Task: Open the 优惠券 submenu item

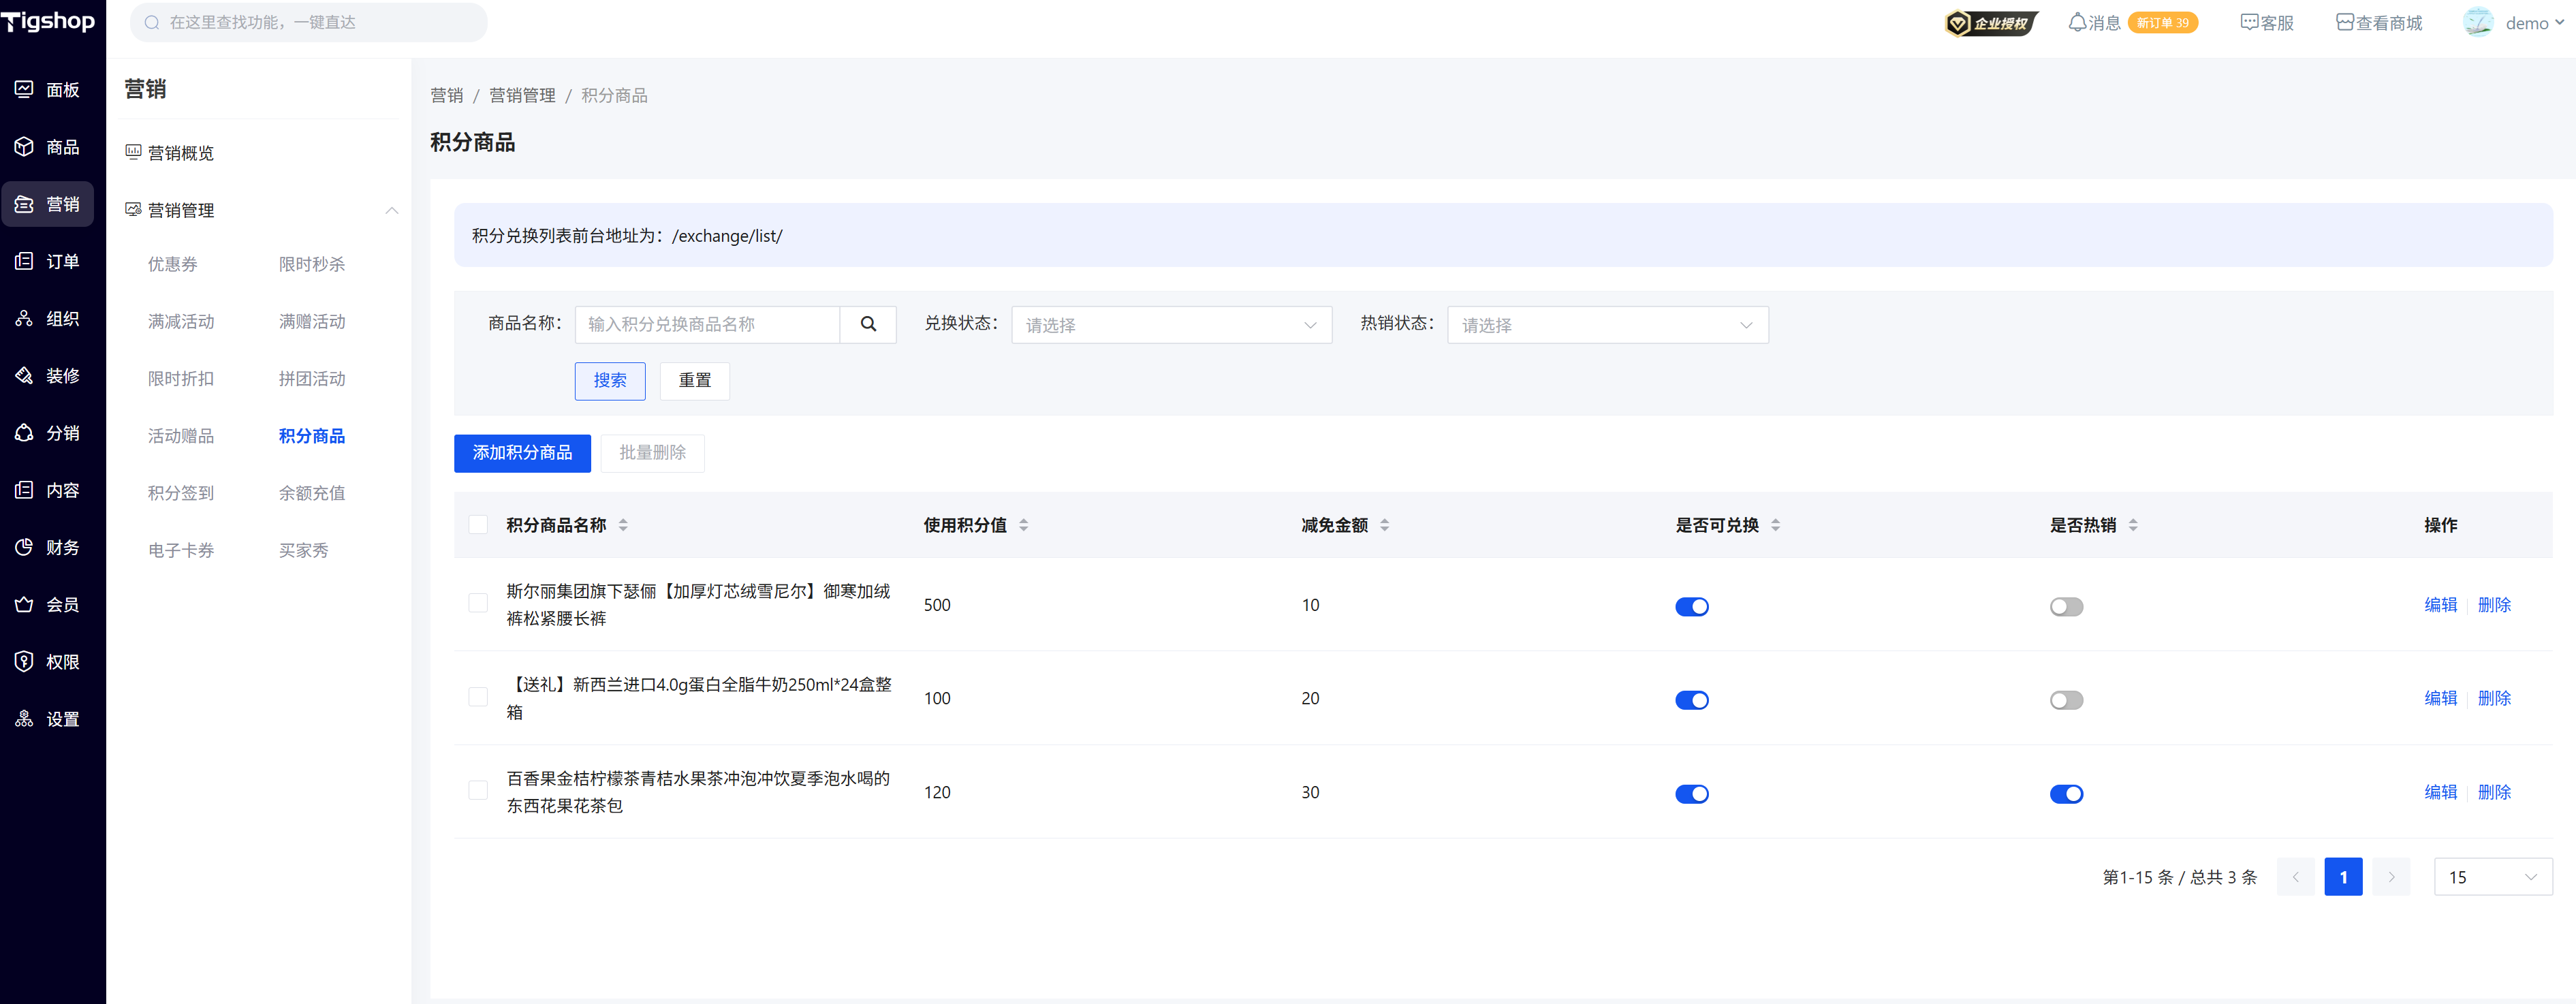Action: pos(173,264)
